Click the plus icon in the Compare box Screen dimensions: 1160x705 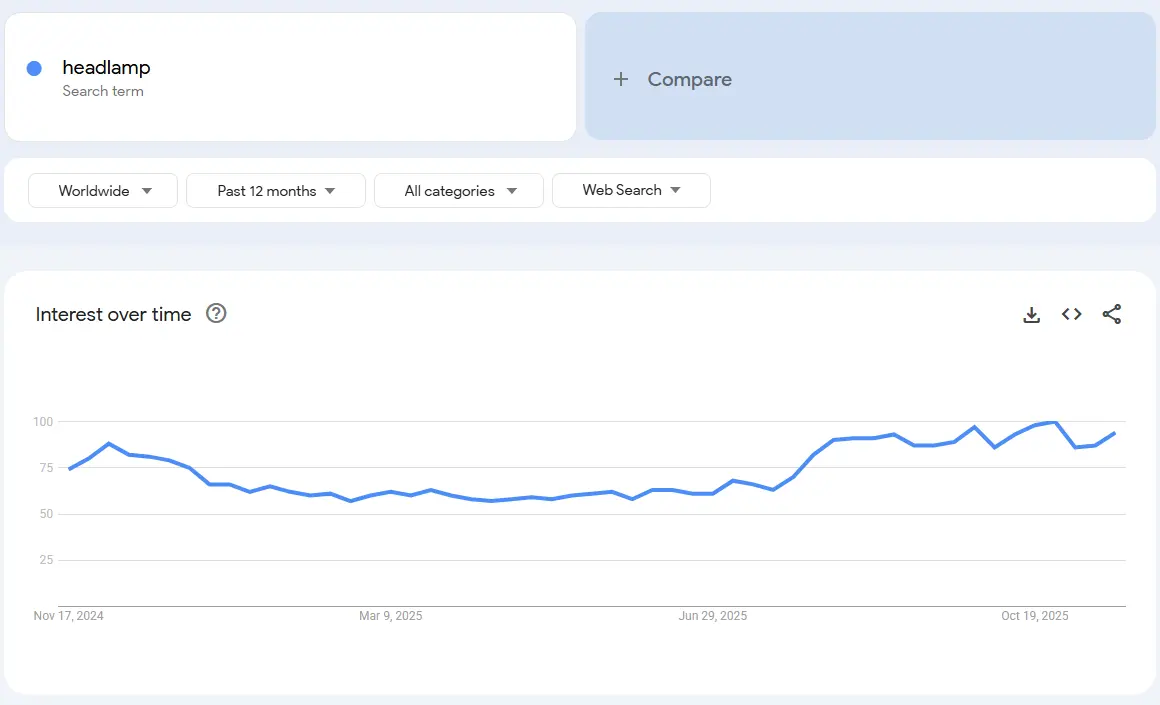coord(621,79)
